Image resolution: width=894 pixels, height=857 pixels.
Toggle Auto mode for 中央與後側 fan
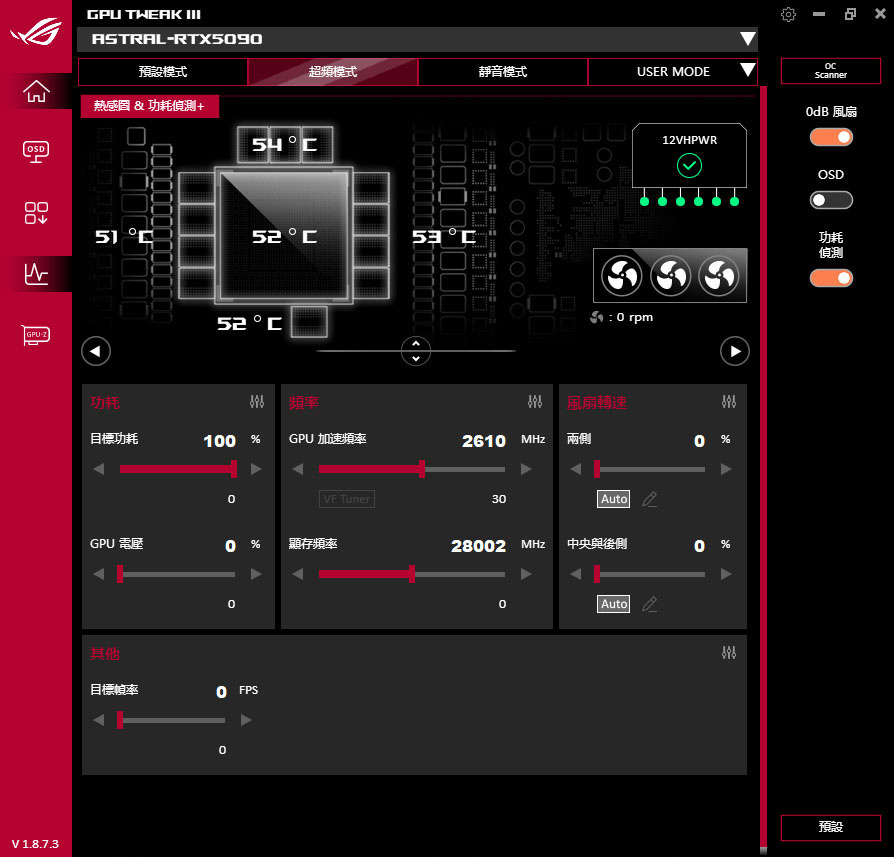pos(613,604)
